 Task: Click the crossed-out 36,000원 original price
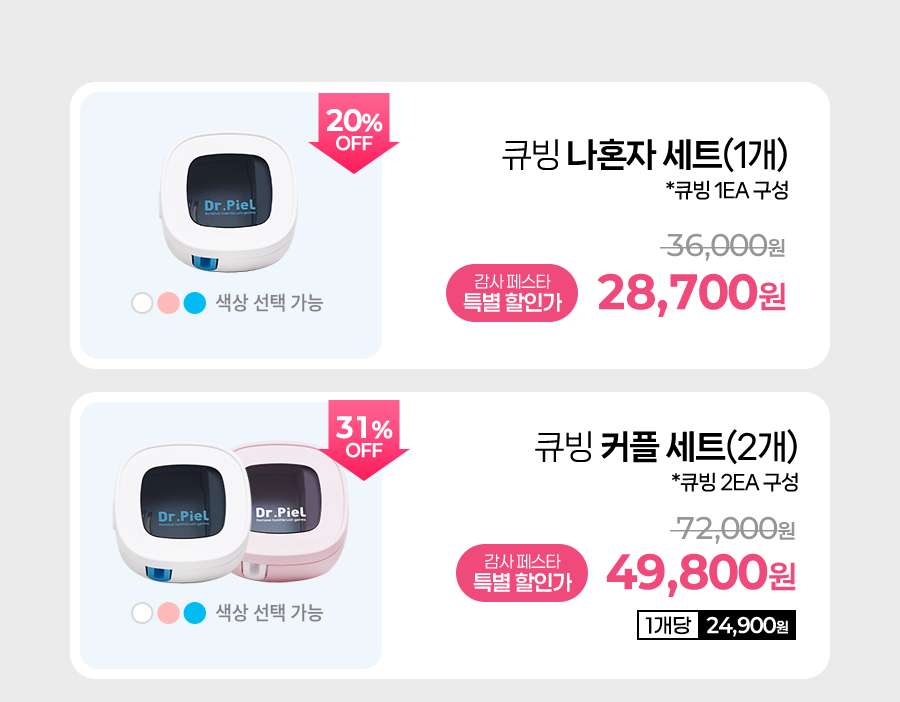click(723, 246)
